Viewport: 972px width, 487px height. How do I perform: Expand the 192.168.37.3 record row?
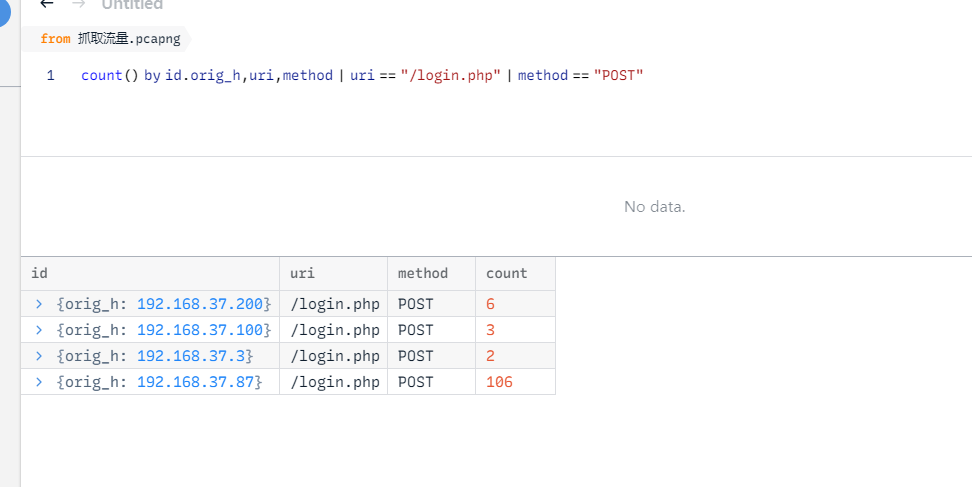tap(39, 356)
